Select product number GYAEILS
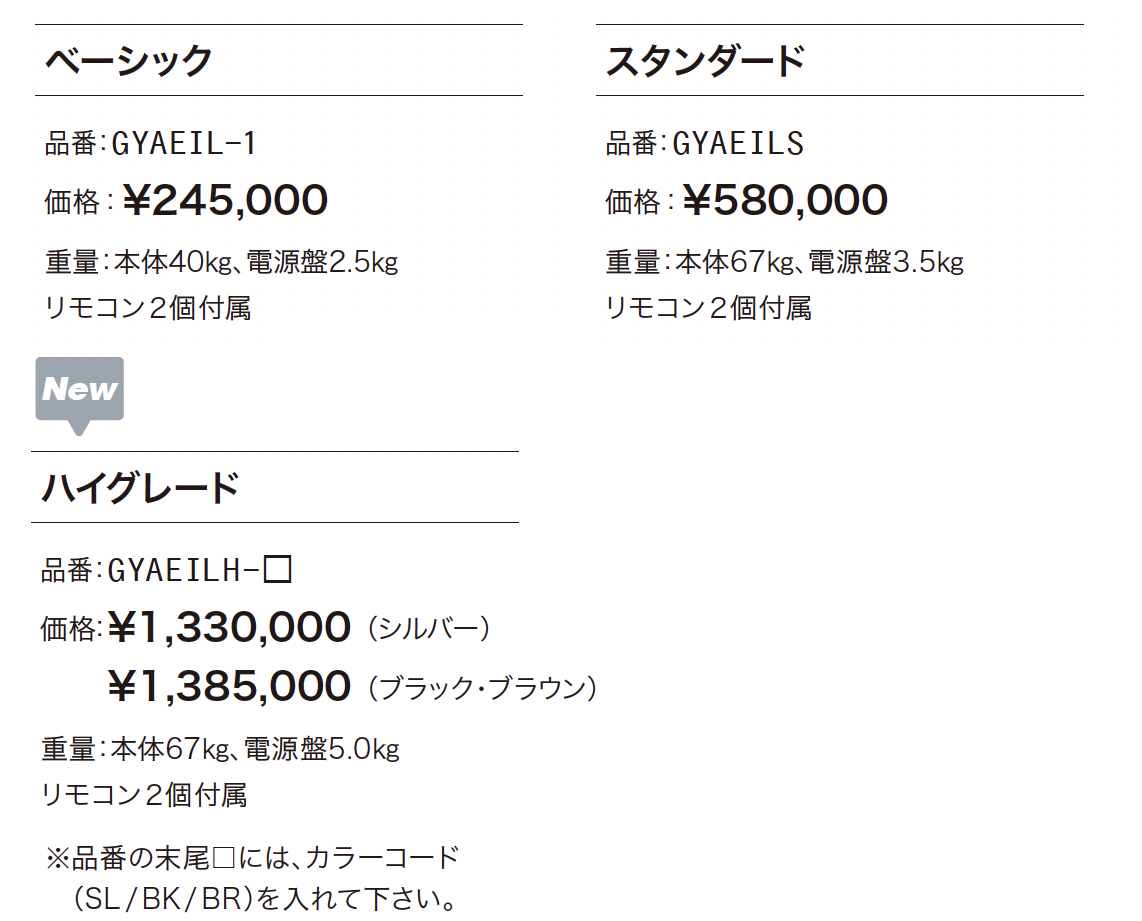 (x=738, y=143)
